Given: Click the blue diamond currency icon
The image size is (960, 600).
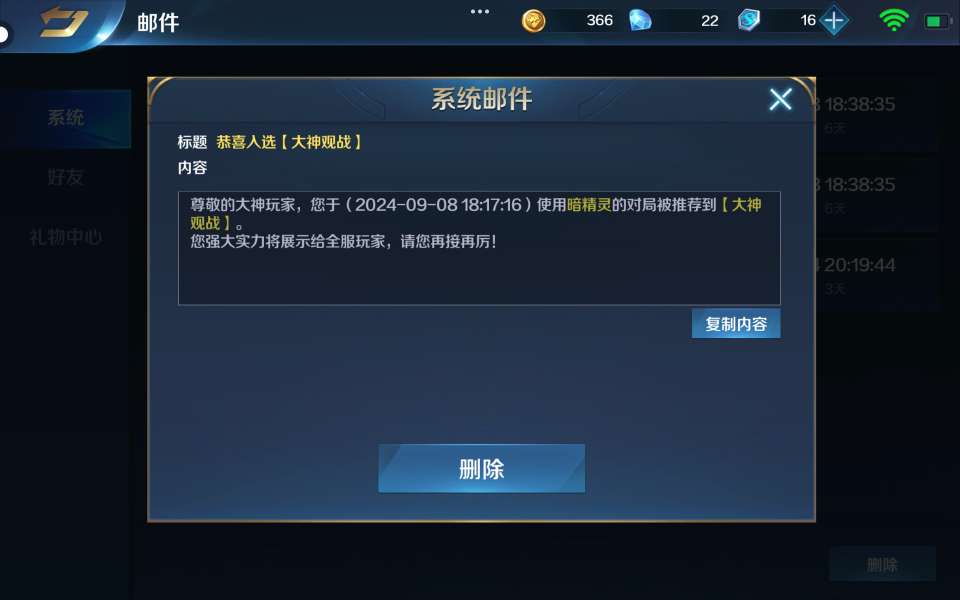Looking at the screenshot, I should coord(640,21).
